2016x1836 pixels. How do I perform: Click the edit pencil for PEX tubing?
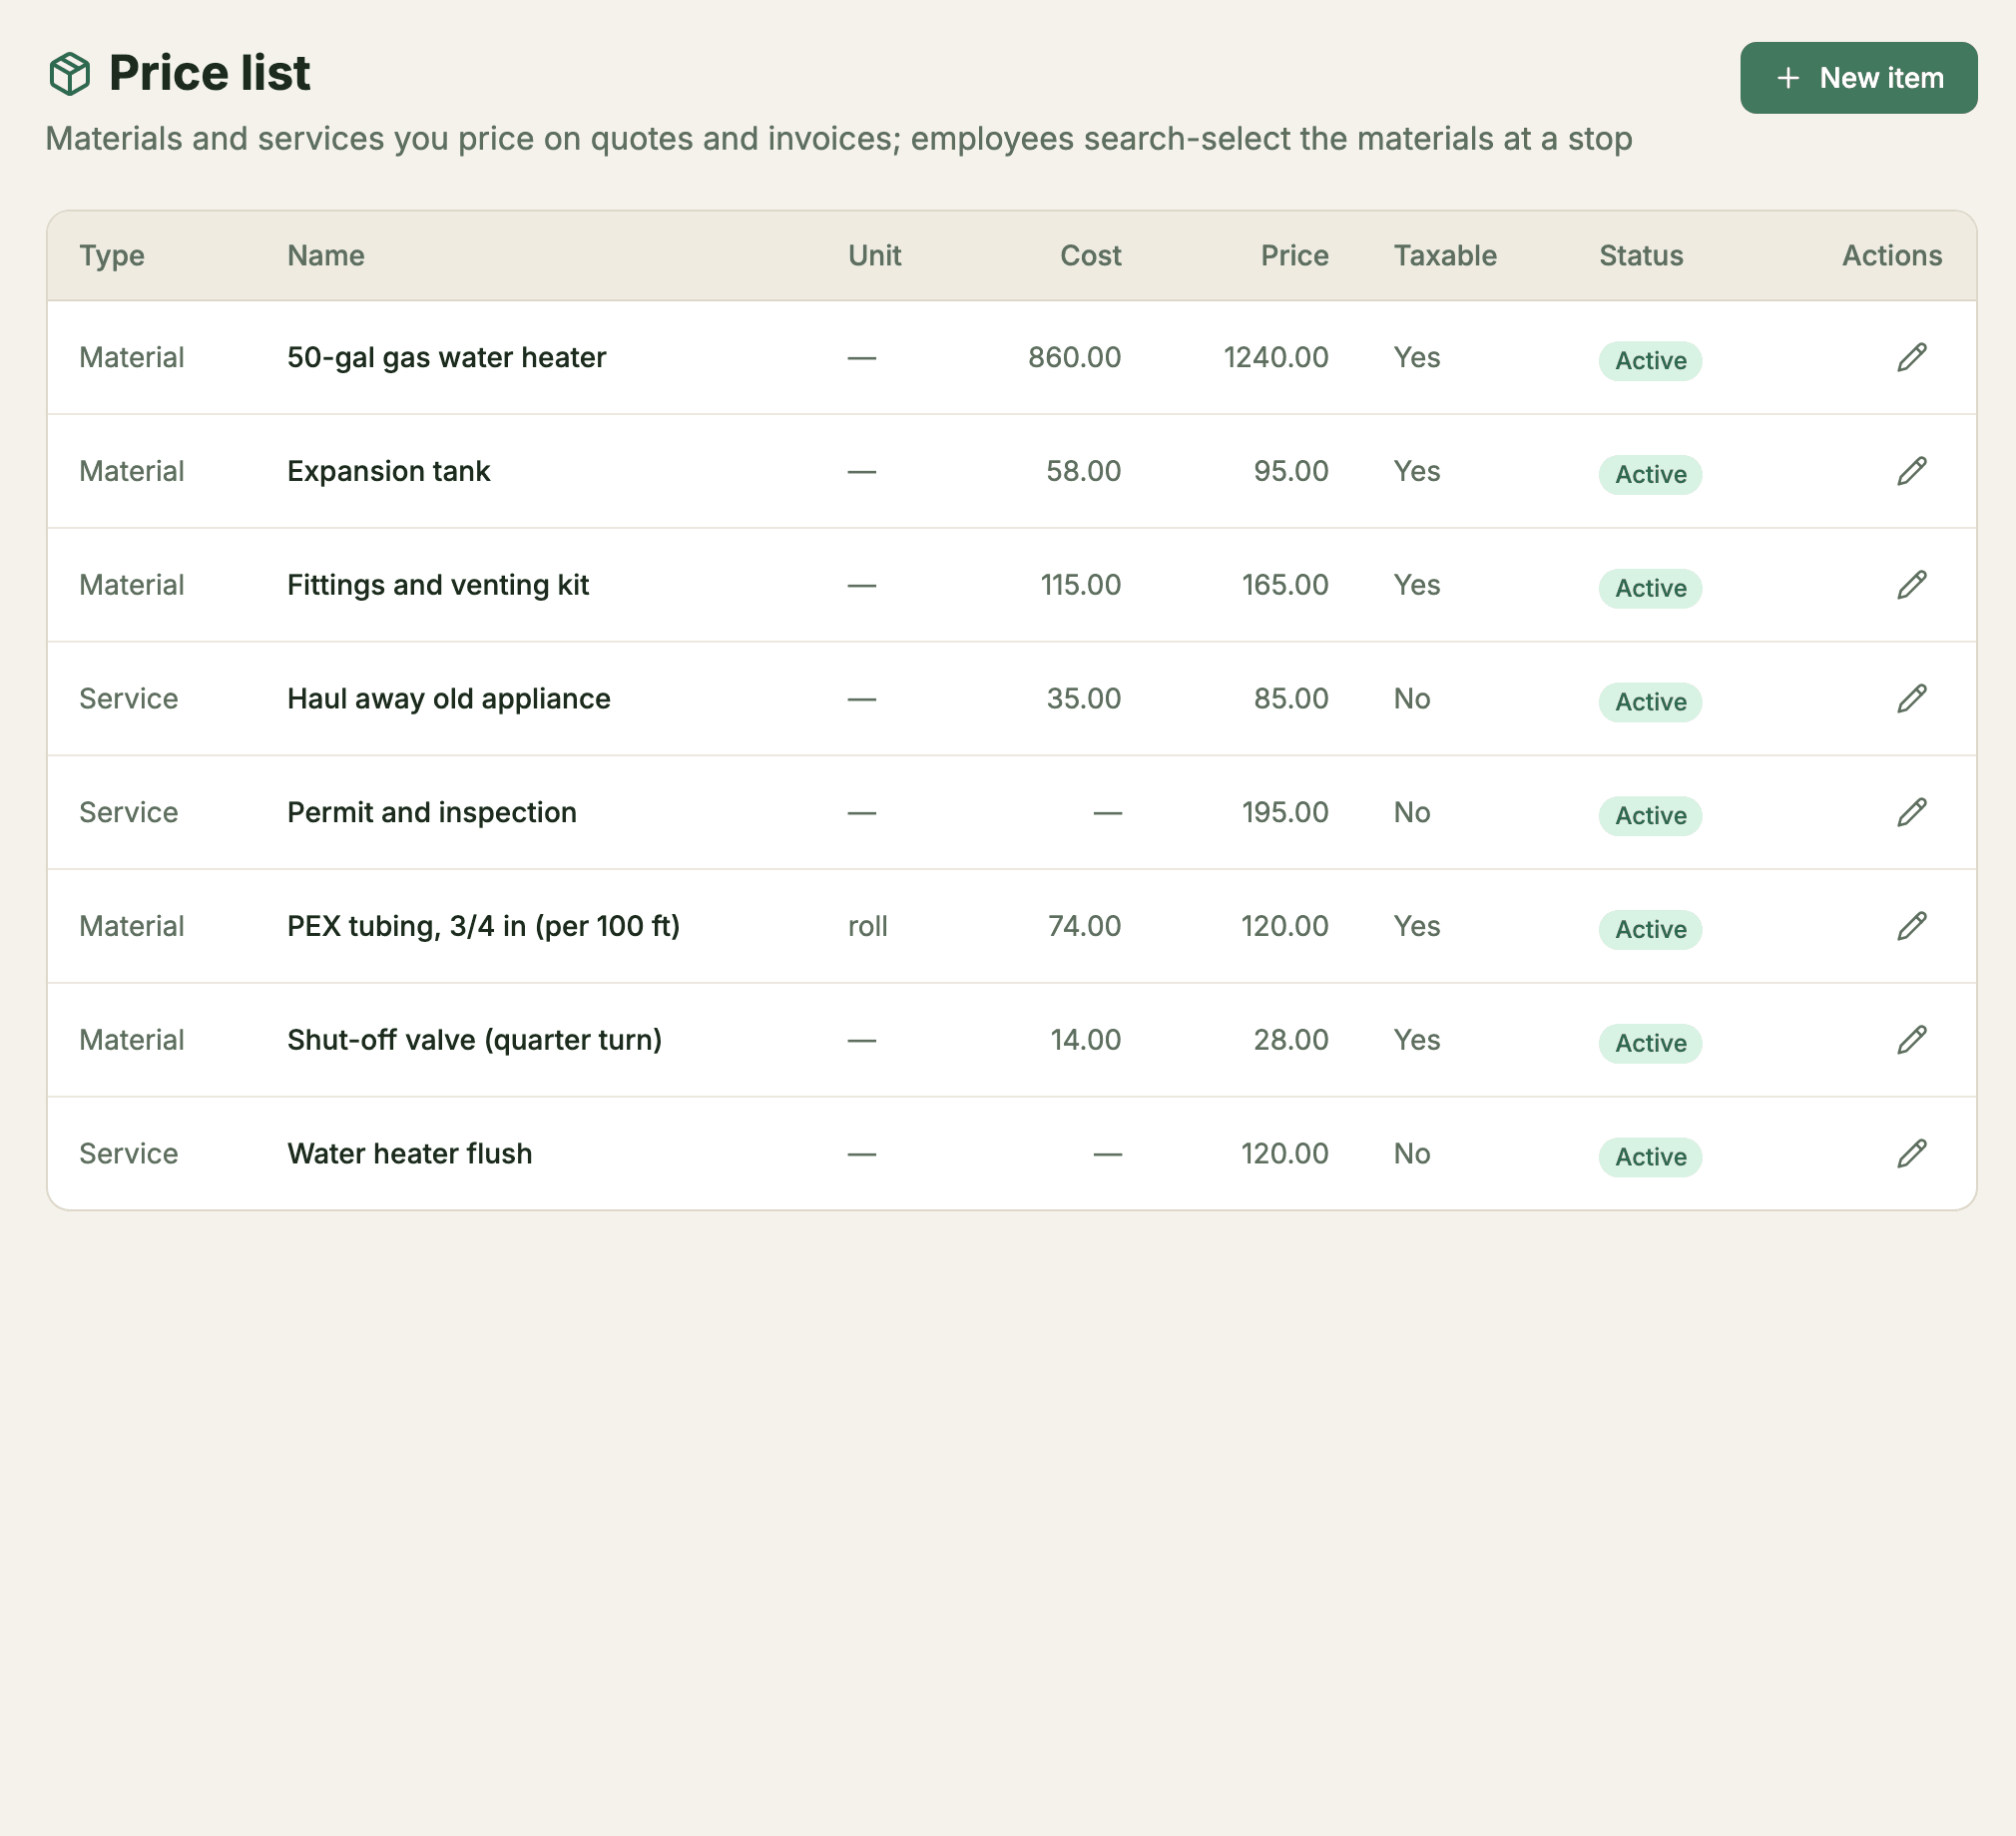[x=1911, y=926]
